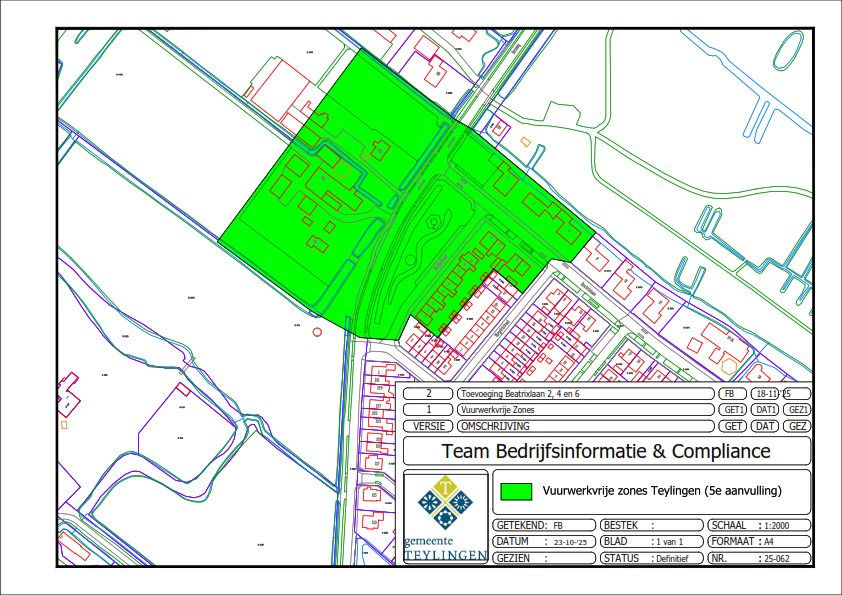Click the 'gemeente TEYLINGEN' text under logo
Viewport: 842px width, 595px height.
point(443,549)
